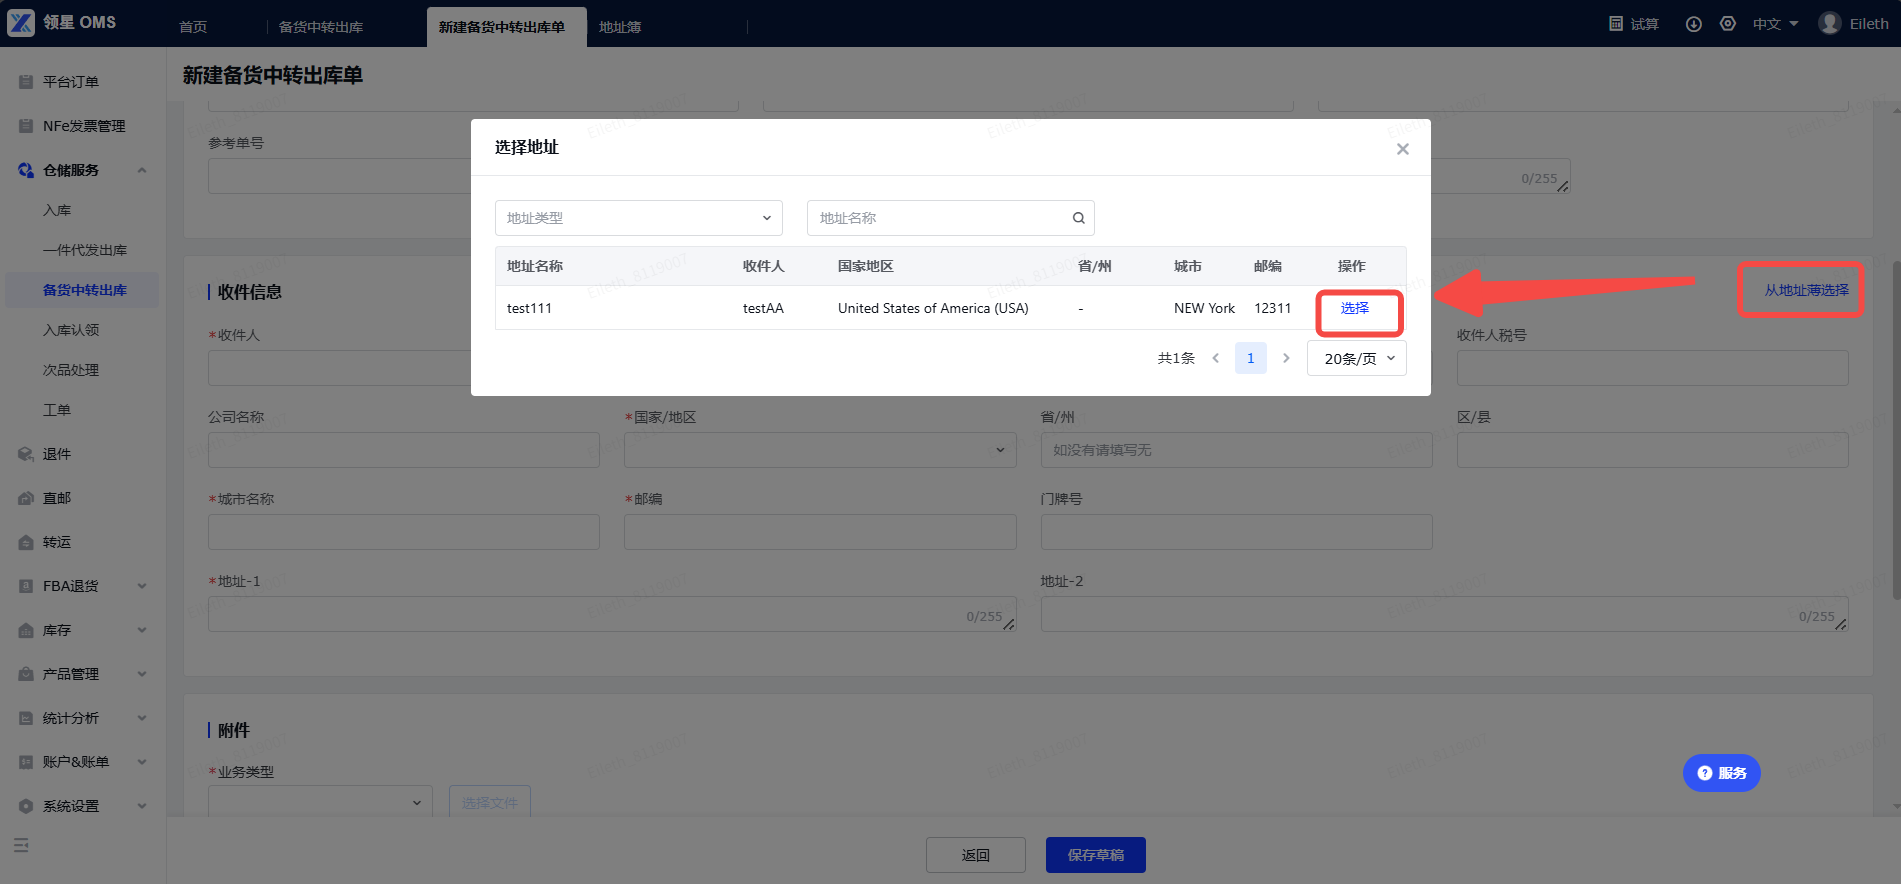Click the 平台订单 sidebar icon
The height and width of the screenshot is (884, 1901).
(x=26, y=82)
